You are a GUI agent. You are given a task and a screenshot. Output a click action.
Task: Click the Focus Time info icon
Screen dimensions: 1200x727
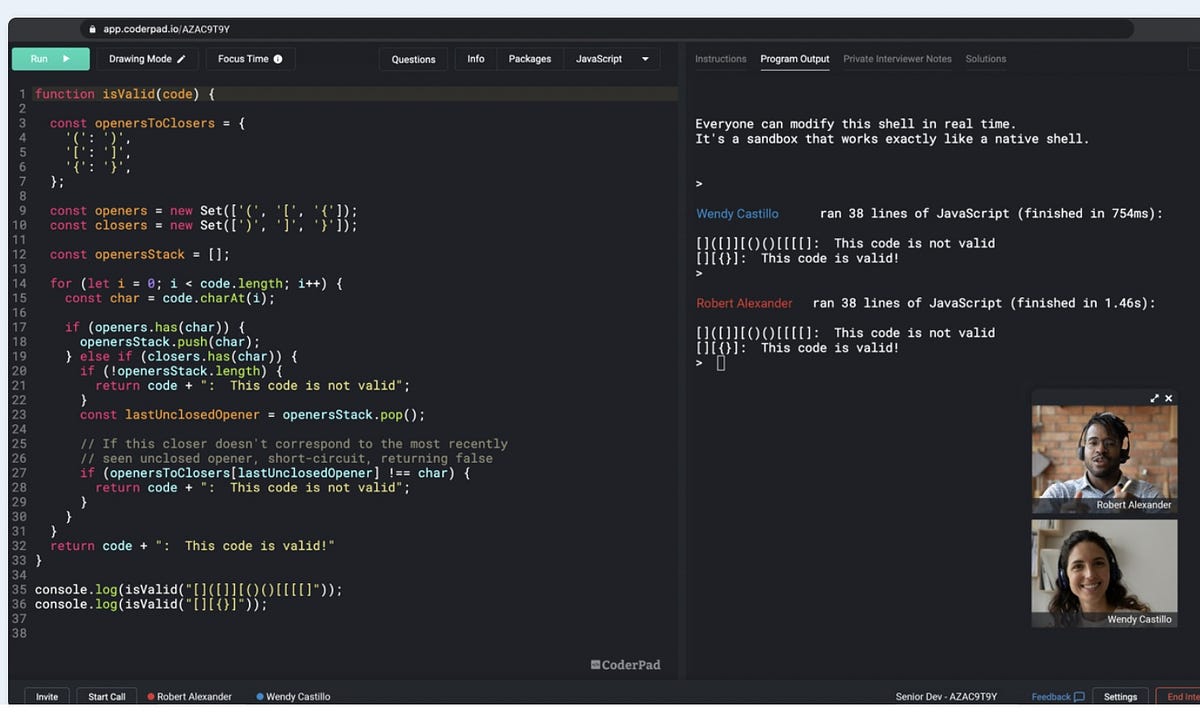coord(278,59)
